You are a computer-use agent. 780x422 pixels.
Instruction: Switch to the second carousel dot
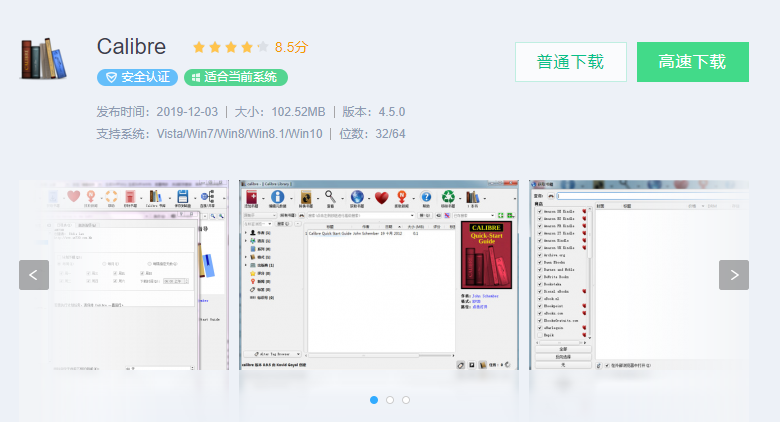(x=390, y=400)
